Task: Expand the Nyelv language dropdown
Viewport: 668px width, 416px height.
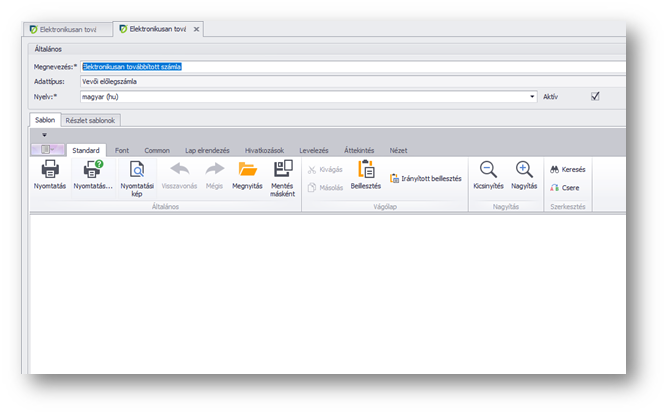Action: pos(532,97)
